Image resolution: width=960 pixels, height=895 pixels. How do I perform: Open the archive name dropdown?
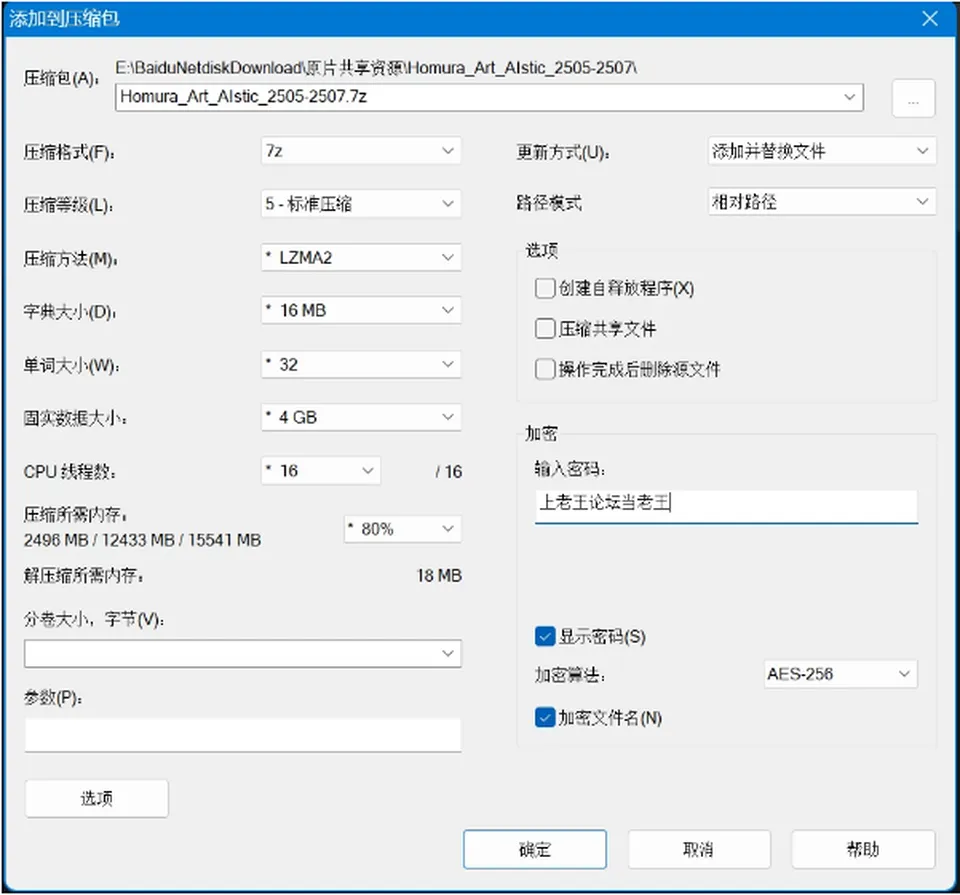tap(849, 97)
